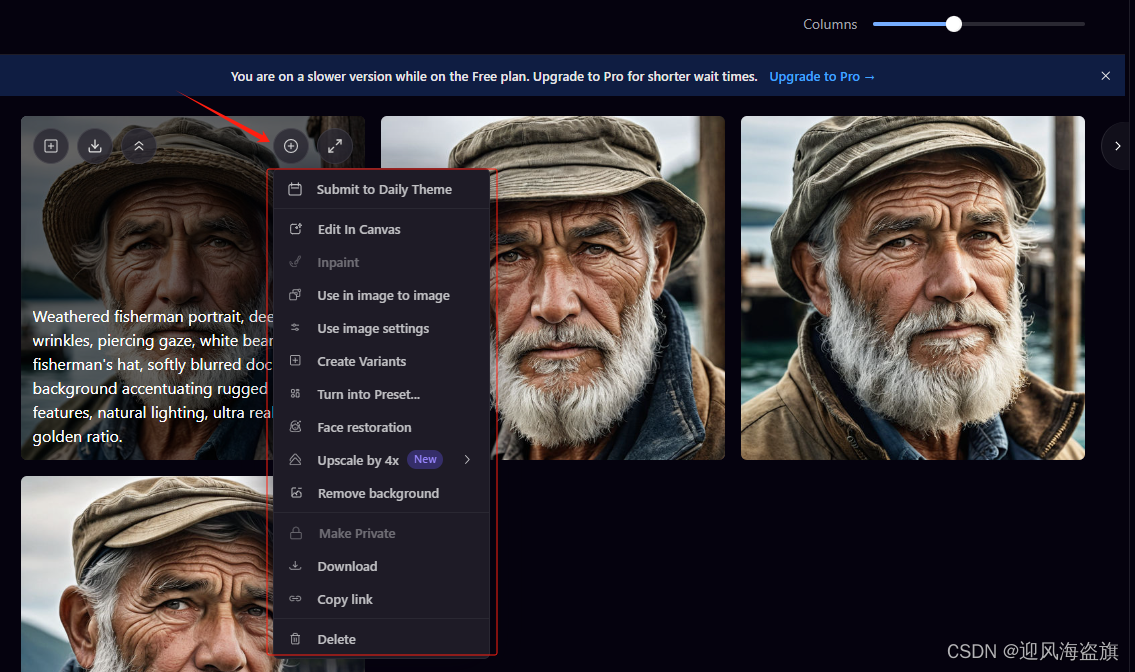
Task: Choose Use in image to image
Action: [x=381, y=295]
